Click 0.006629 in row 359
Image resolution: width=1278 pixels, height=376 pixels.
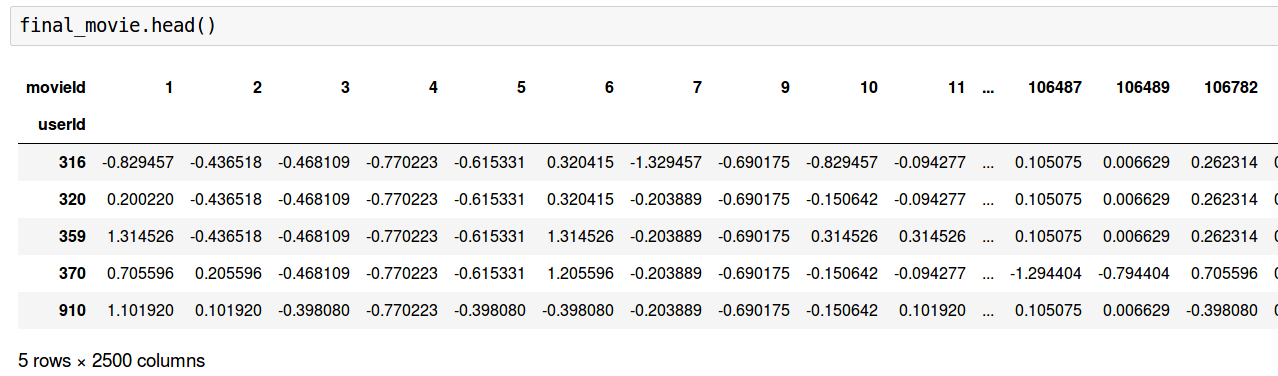pyautogui.click(x=1136, y=236)
